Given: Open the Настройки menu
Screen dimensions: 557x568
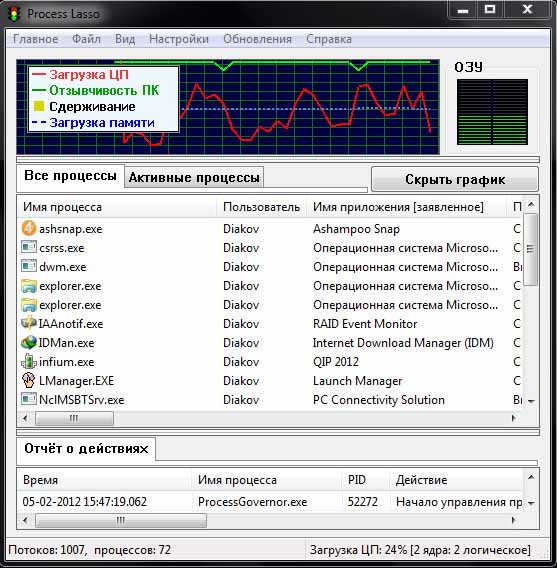Looking at the screenshot, I should pos(179,39).
